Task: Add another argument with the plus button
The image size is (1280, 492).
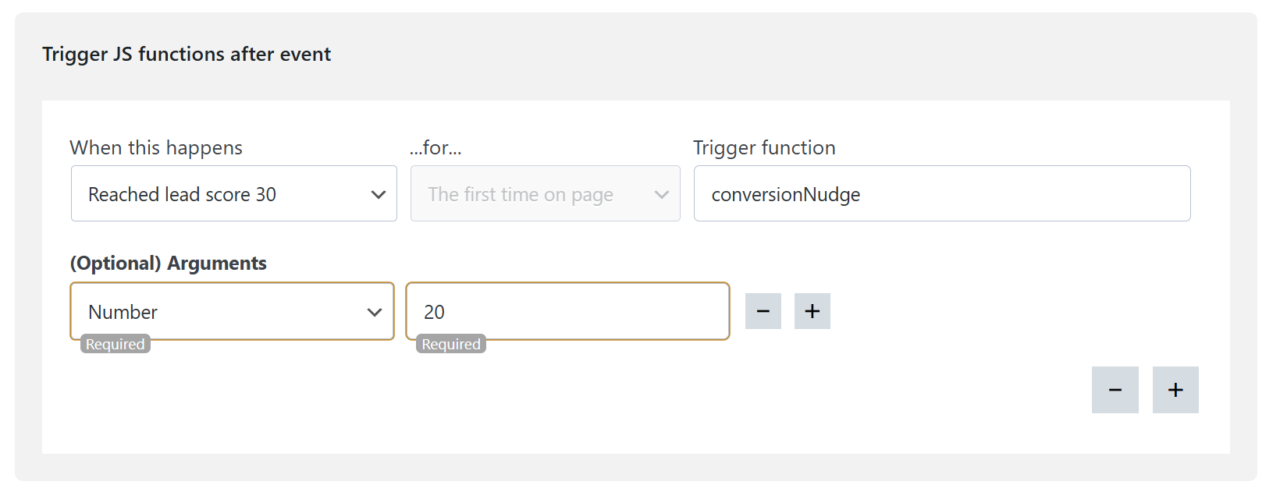Action: [x=812, y=311]
